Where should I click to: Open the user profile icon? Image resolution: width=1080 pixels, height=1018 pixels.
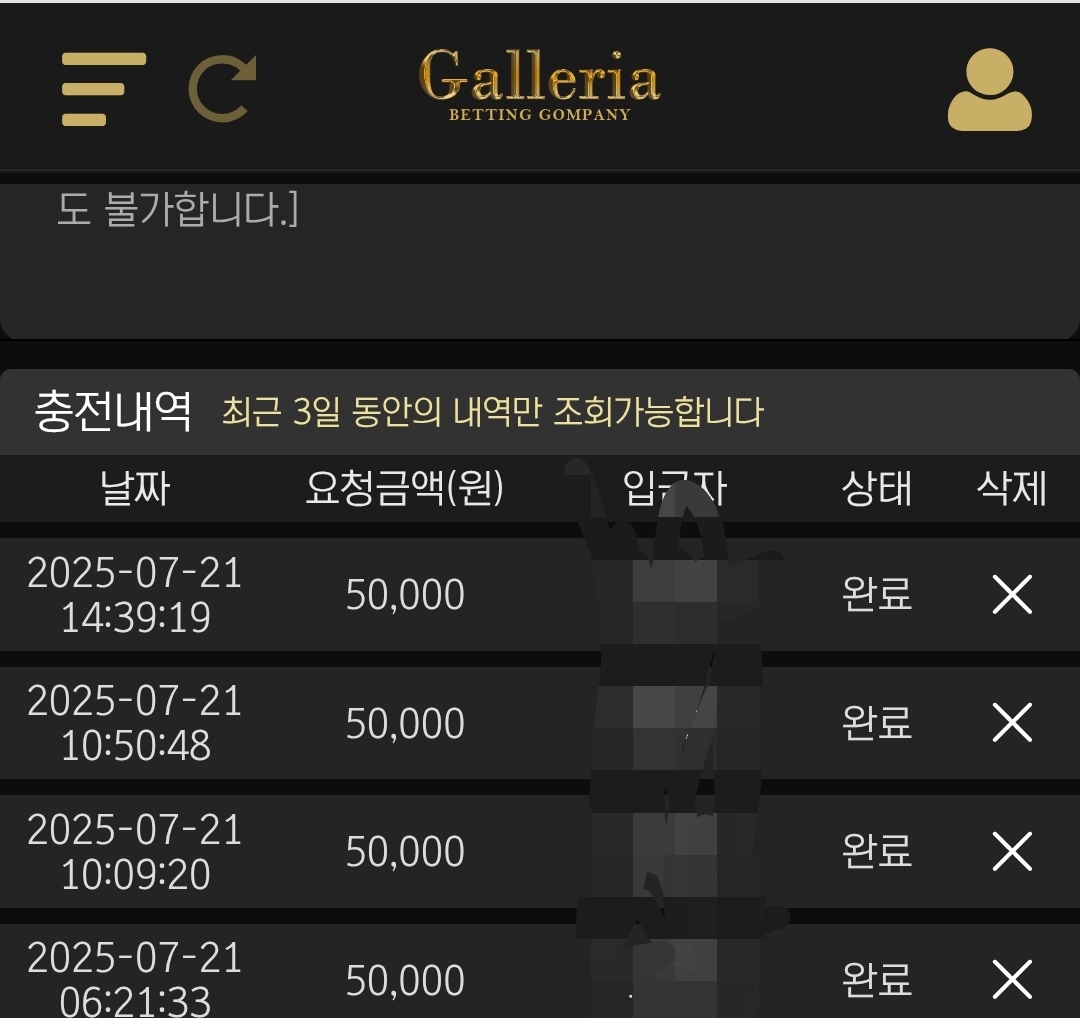[x=990, y=90]
